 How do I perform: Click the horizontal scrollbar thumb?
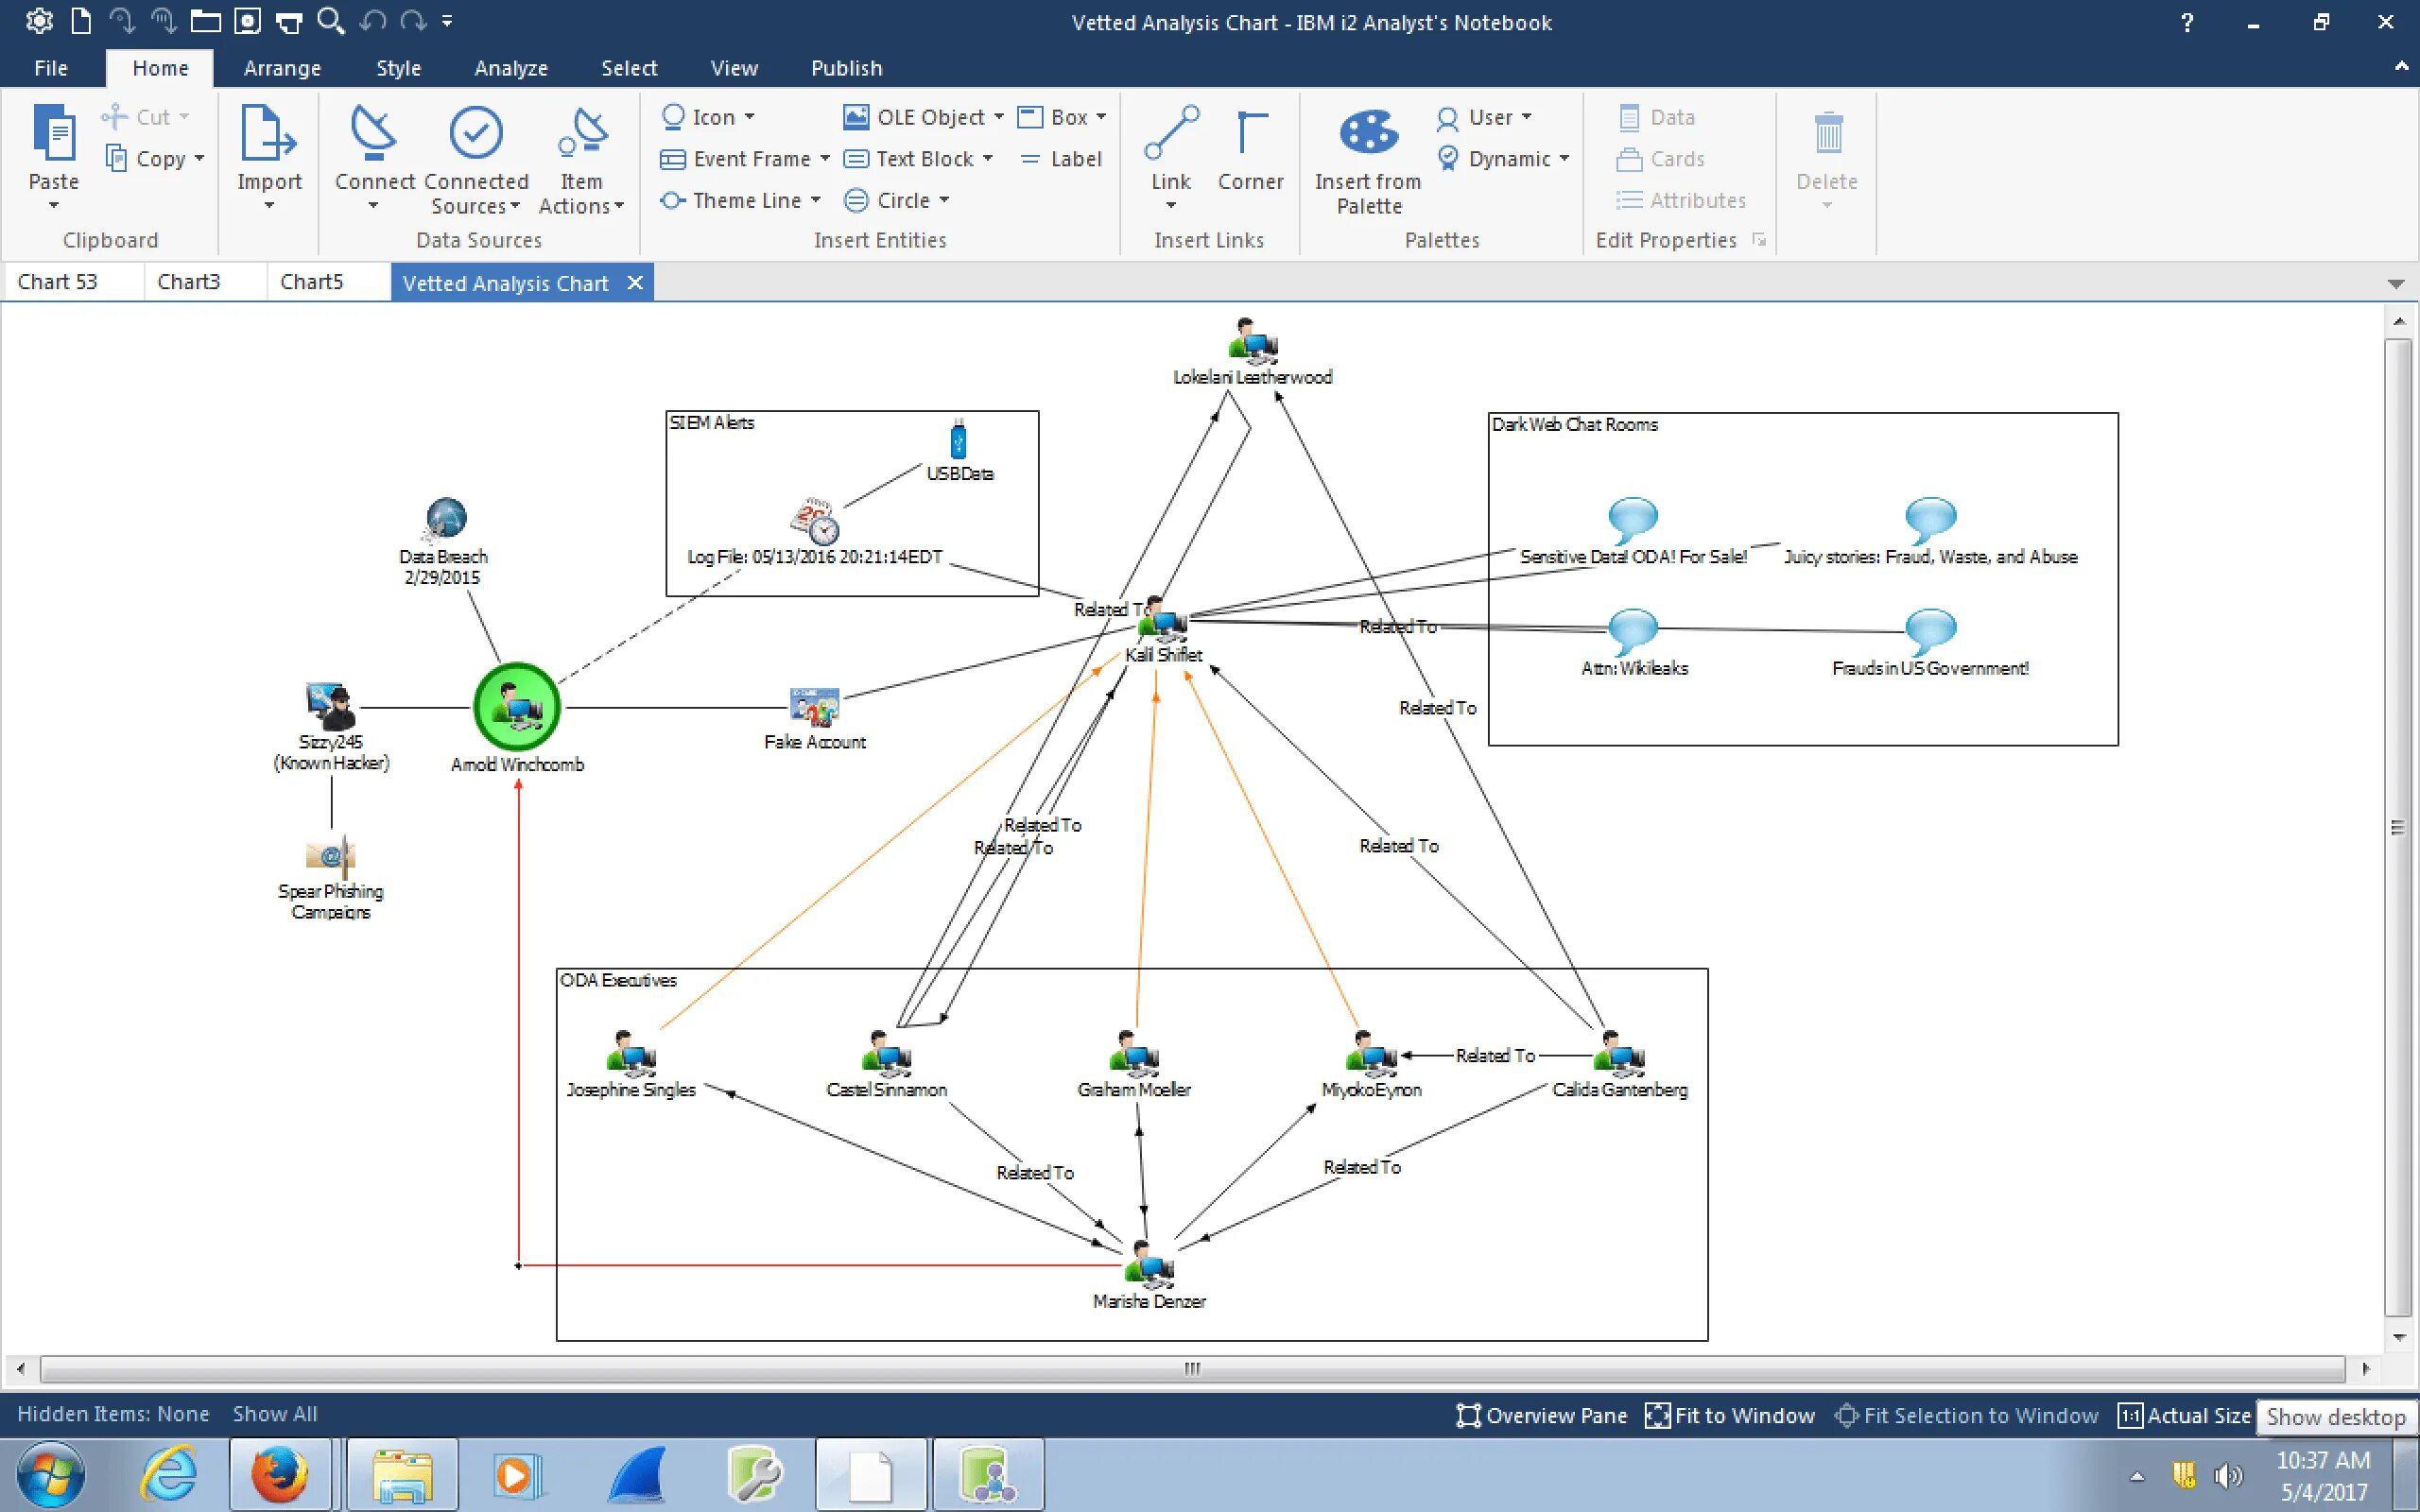click(x=1192, y=1368)
